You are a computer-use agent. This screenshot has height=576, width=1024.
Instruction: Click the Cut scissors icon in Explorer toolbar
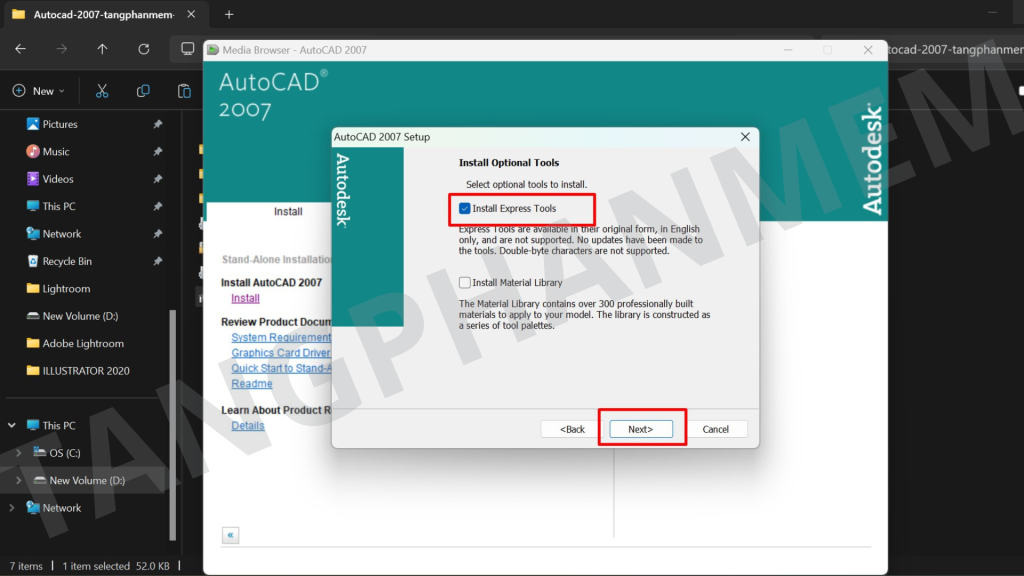click(102, 91)
